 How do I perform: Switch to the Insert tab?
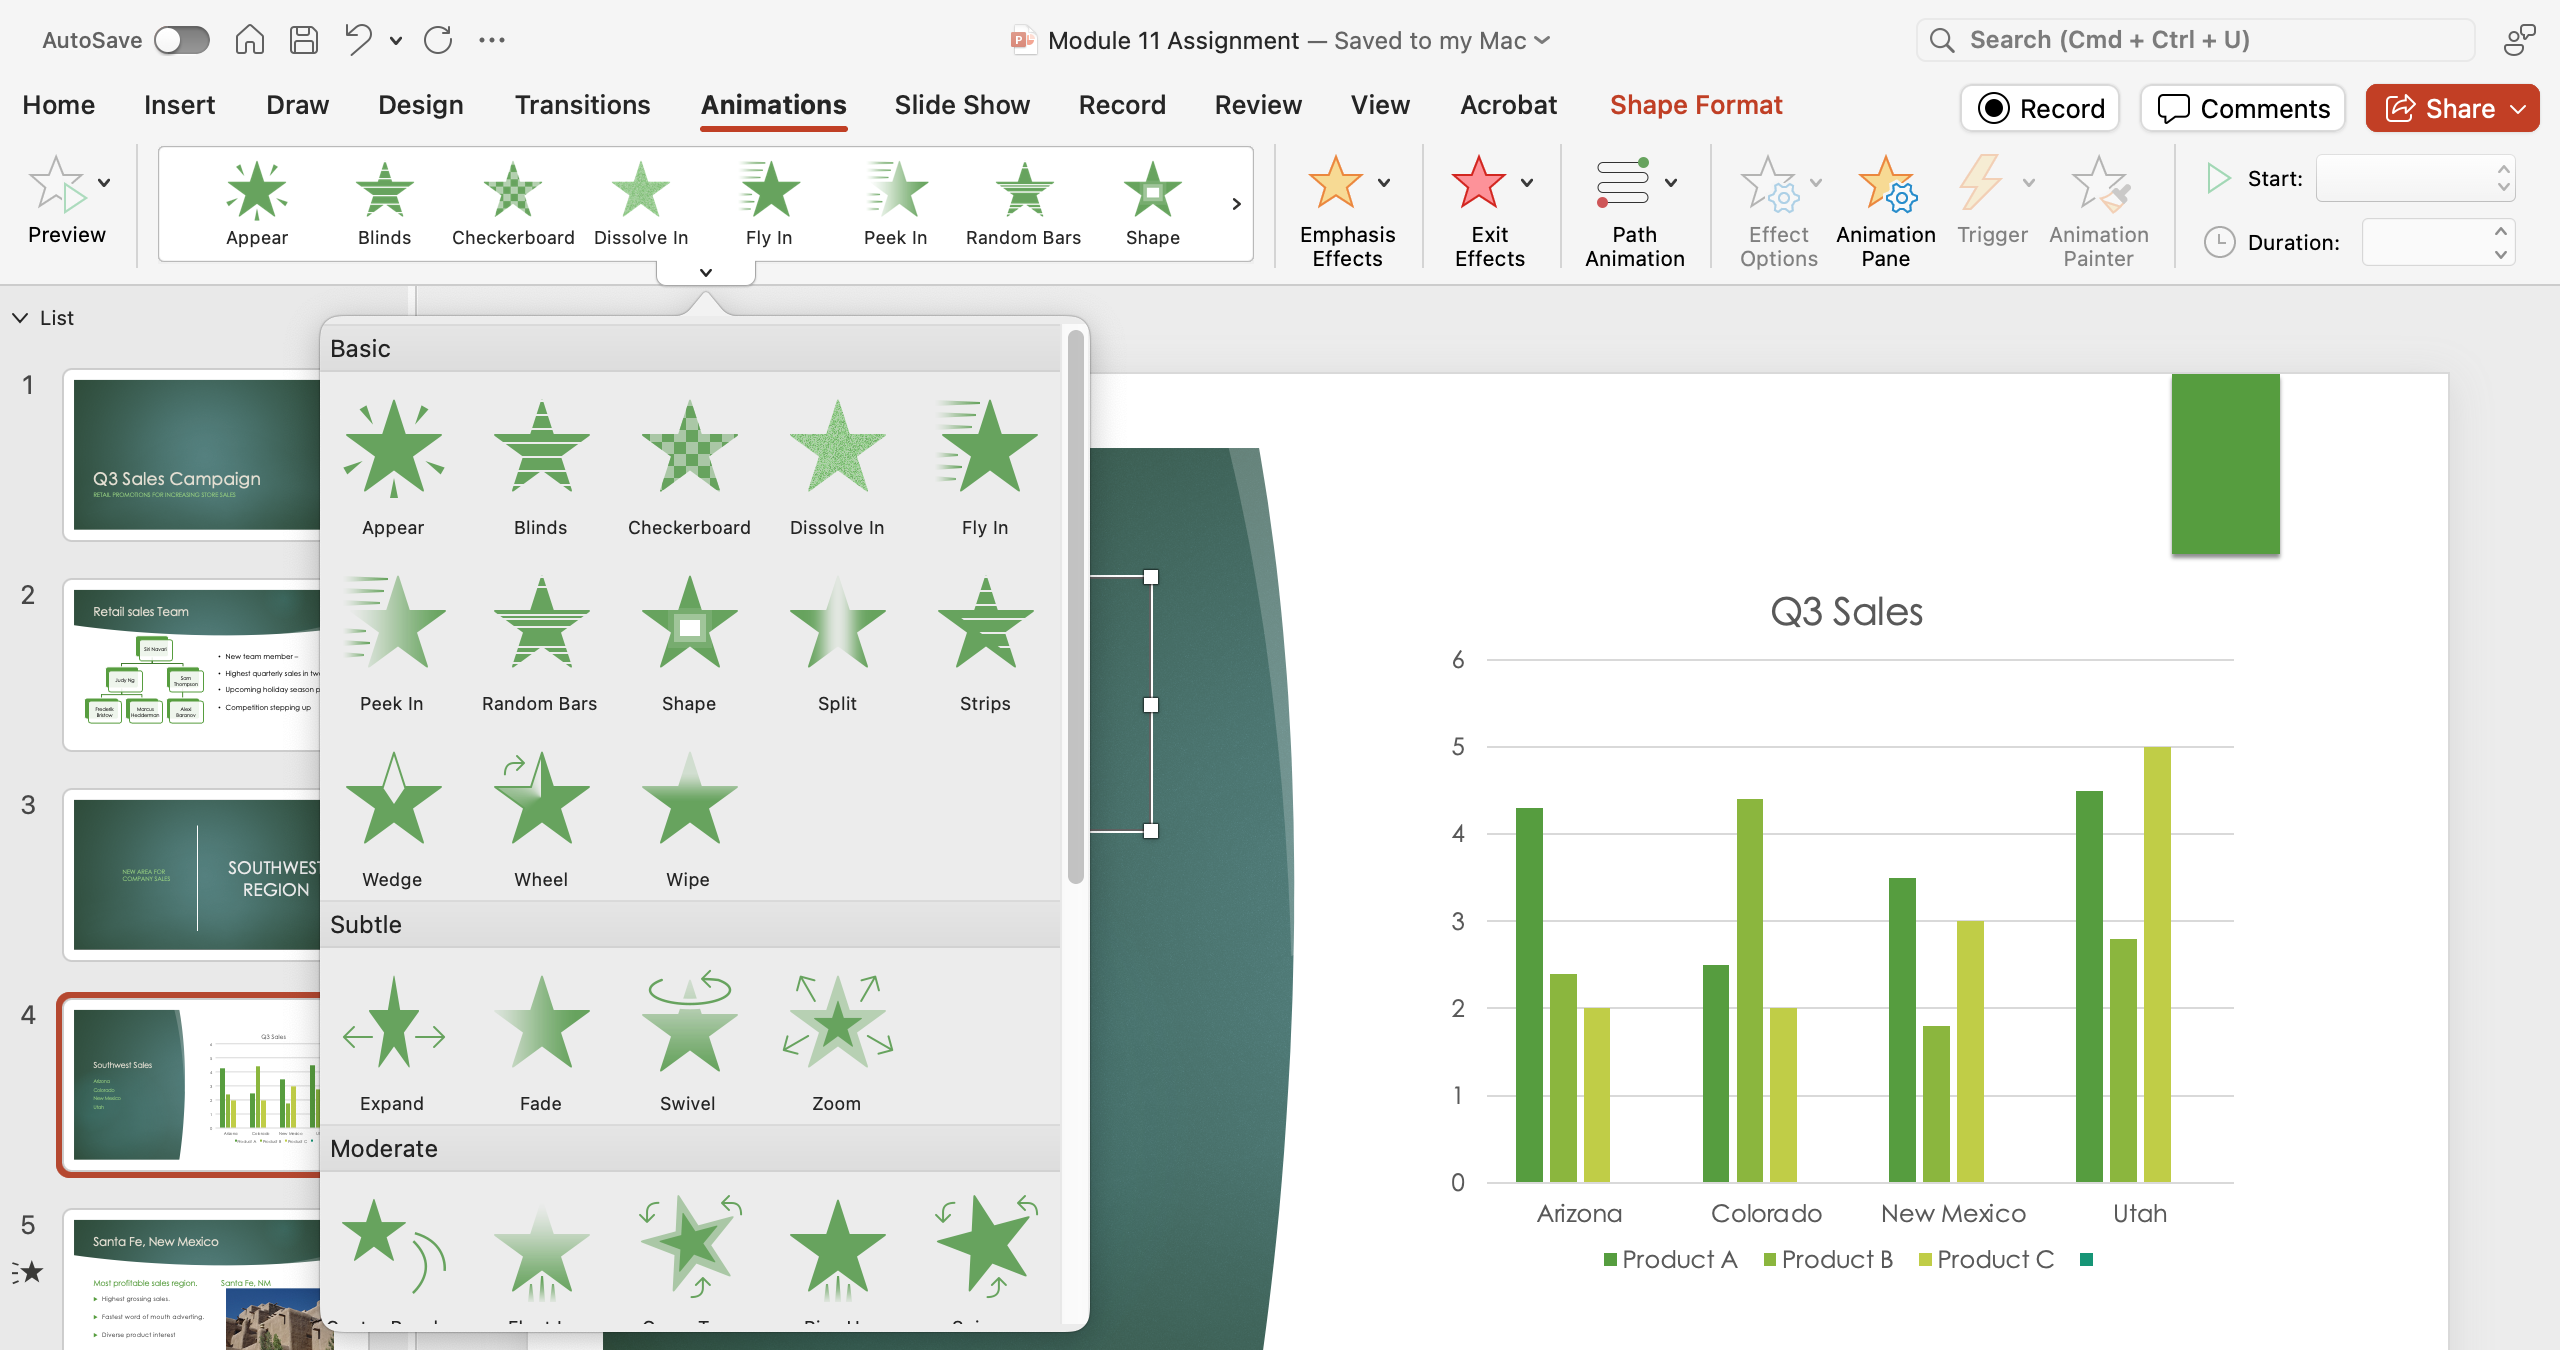(179, 105)
